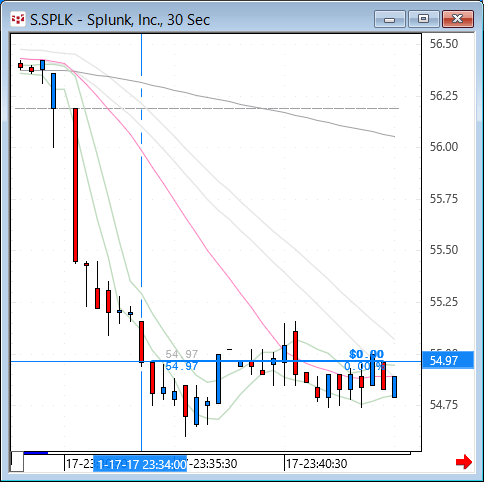Click the 55.75 price axis label
This screenshot has height=482, width=484.
tap(443, 199)
